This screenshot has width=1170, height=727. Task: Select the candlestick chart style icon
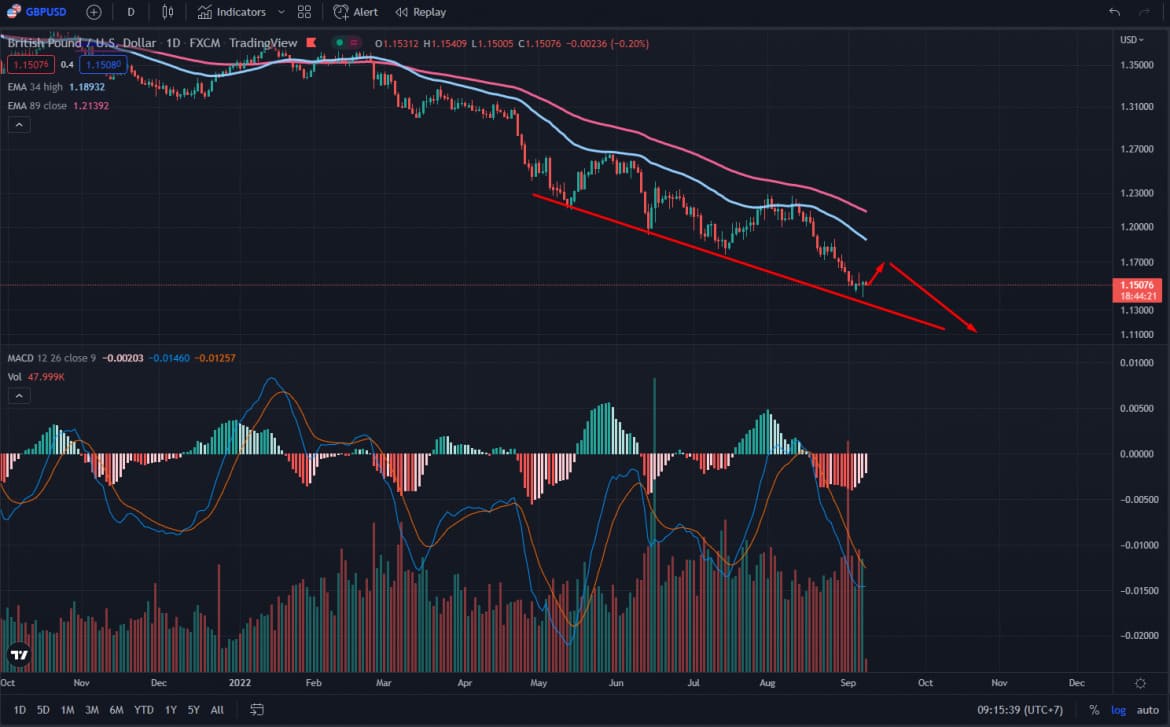[167, 12]
